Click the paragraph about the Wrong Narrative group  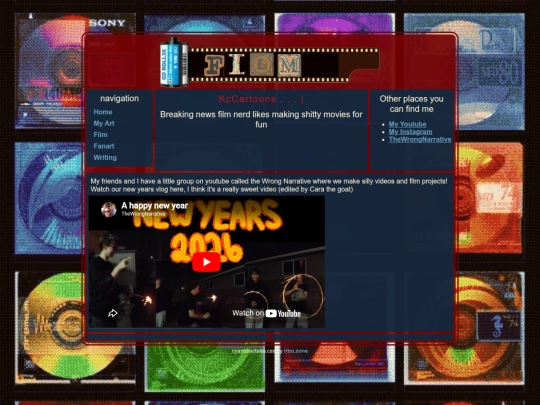tap(269, 185)
